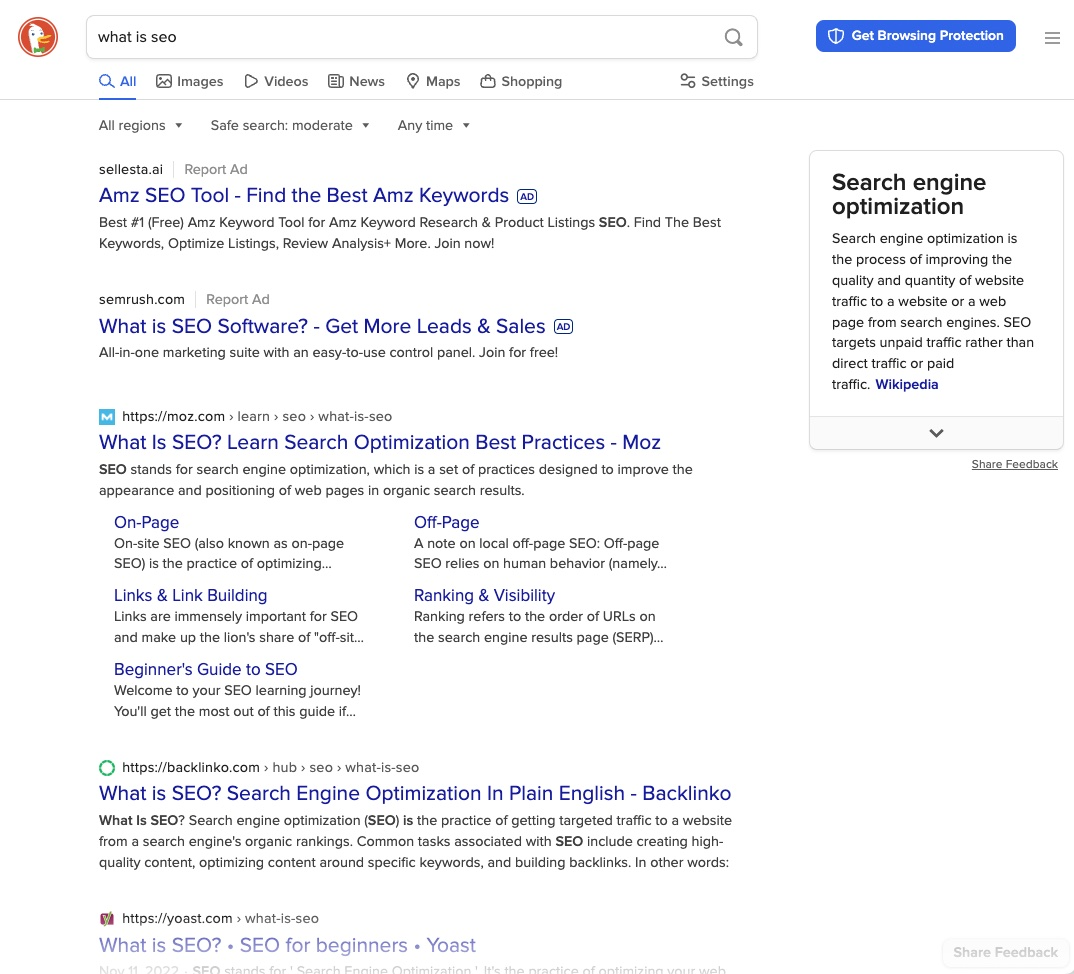Image resolution: width=1074 pixels, height=974 pixels.
Task: Click the https://backlinko.com breadcrumb URL
Action: click(190, 767)
